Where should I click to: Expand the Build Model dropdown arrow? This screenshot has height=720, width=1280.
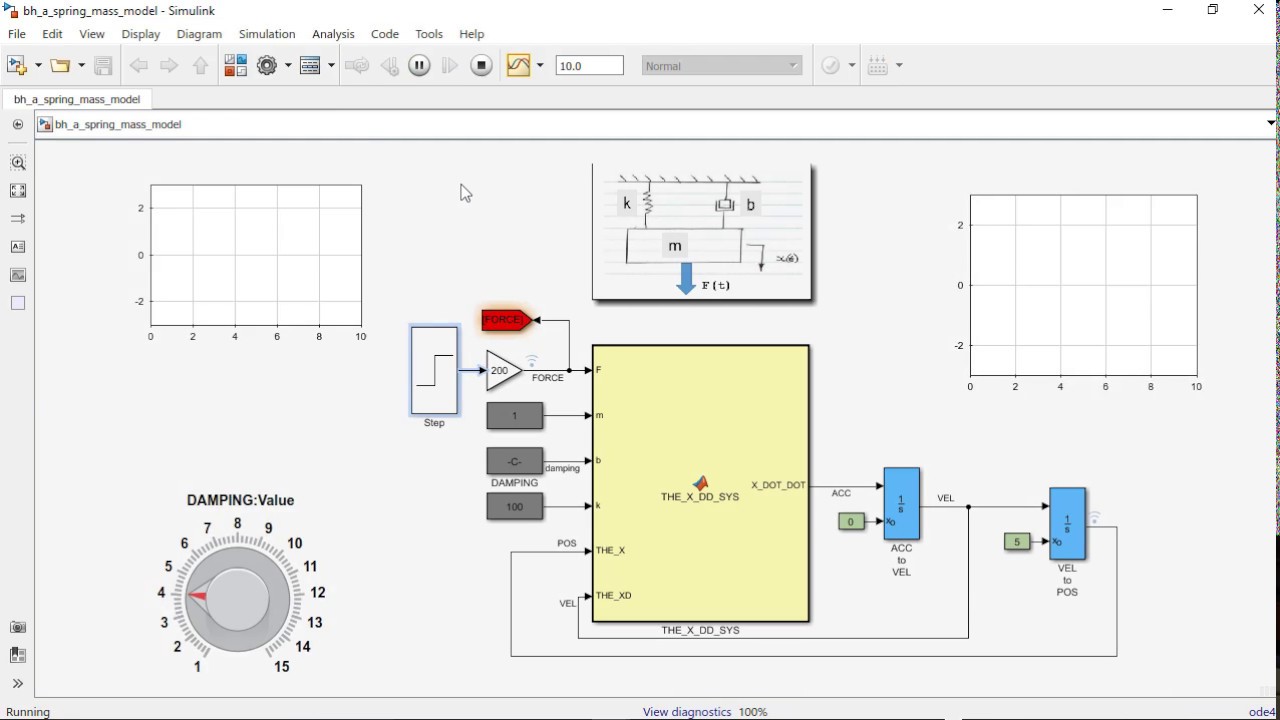899,66
